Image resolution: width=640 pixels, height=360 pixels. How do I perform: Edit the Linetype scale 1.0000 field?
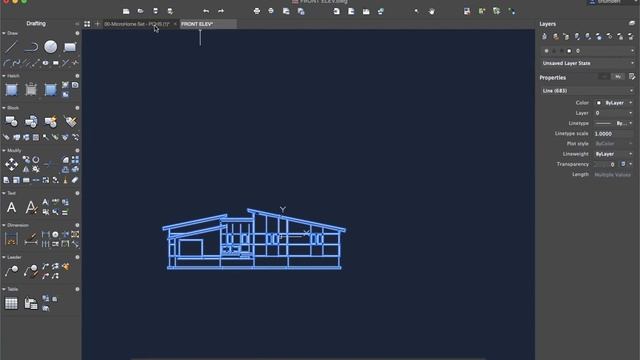click(x=613, y=133)
